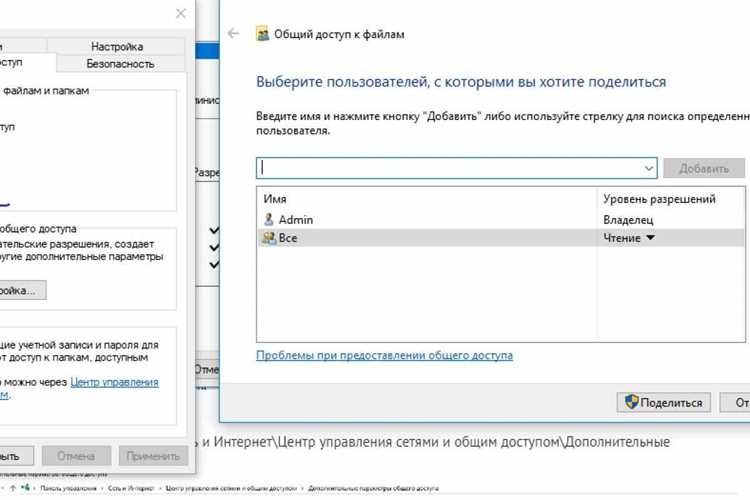Click Панель управления in the breadcrumb
Image resolution: width=750 pixels, height=500 pixels.
[68, 489]
